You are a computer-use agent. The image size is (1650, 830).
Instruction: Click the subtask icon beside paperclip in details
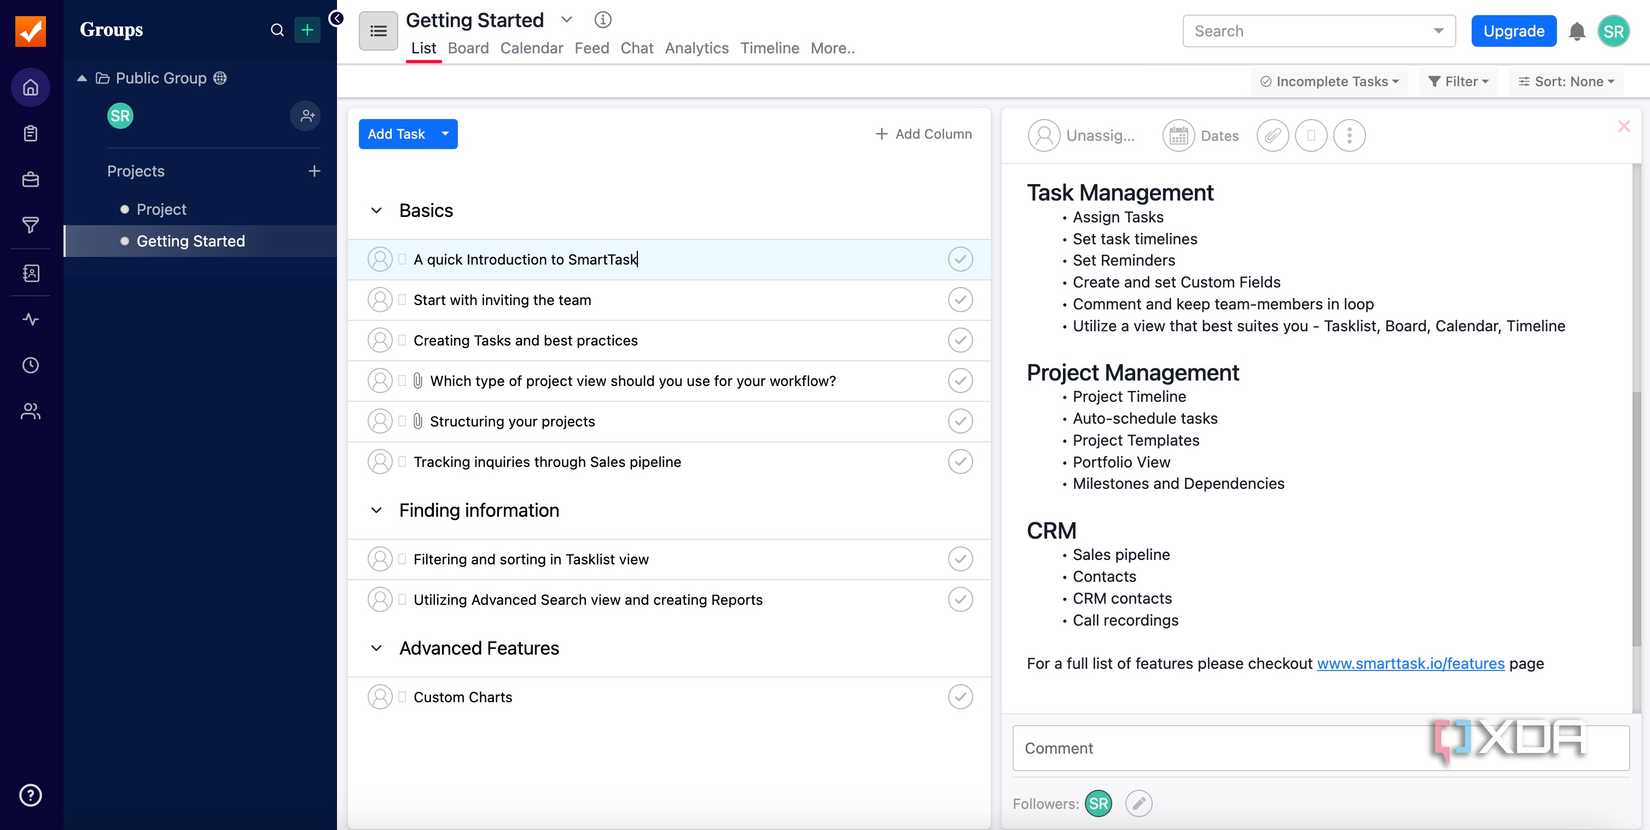(1311, 136)
